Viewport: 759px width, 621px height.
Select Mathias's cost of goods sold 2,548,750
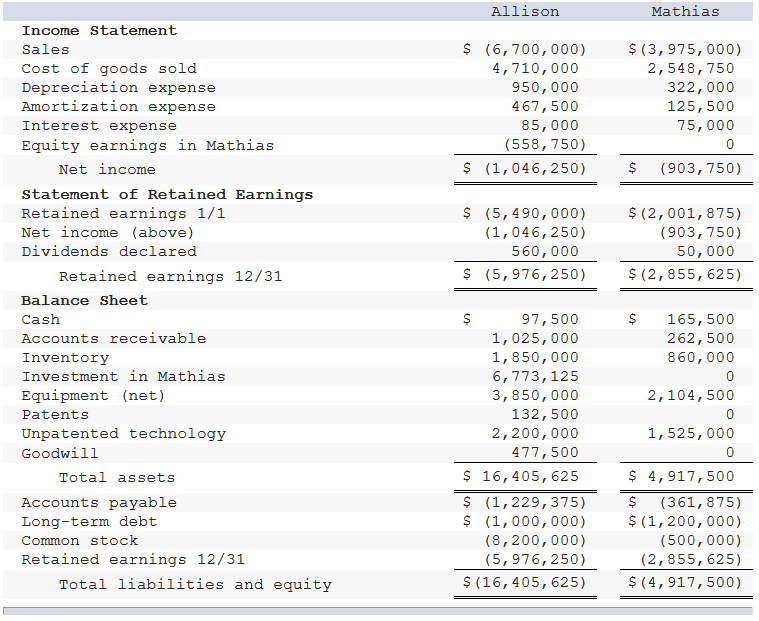(x=691, y=68)
